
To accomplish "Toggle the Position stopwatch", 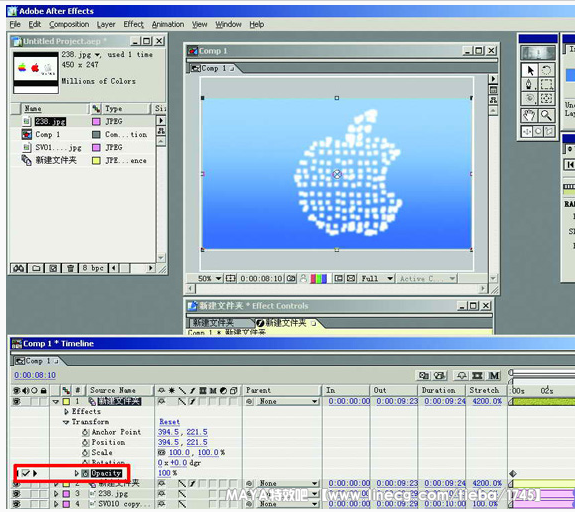I will [85, 443].
